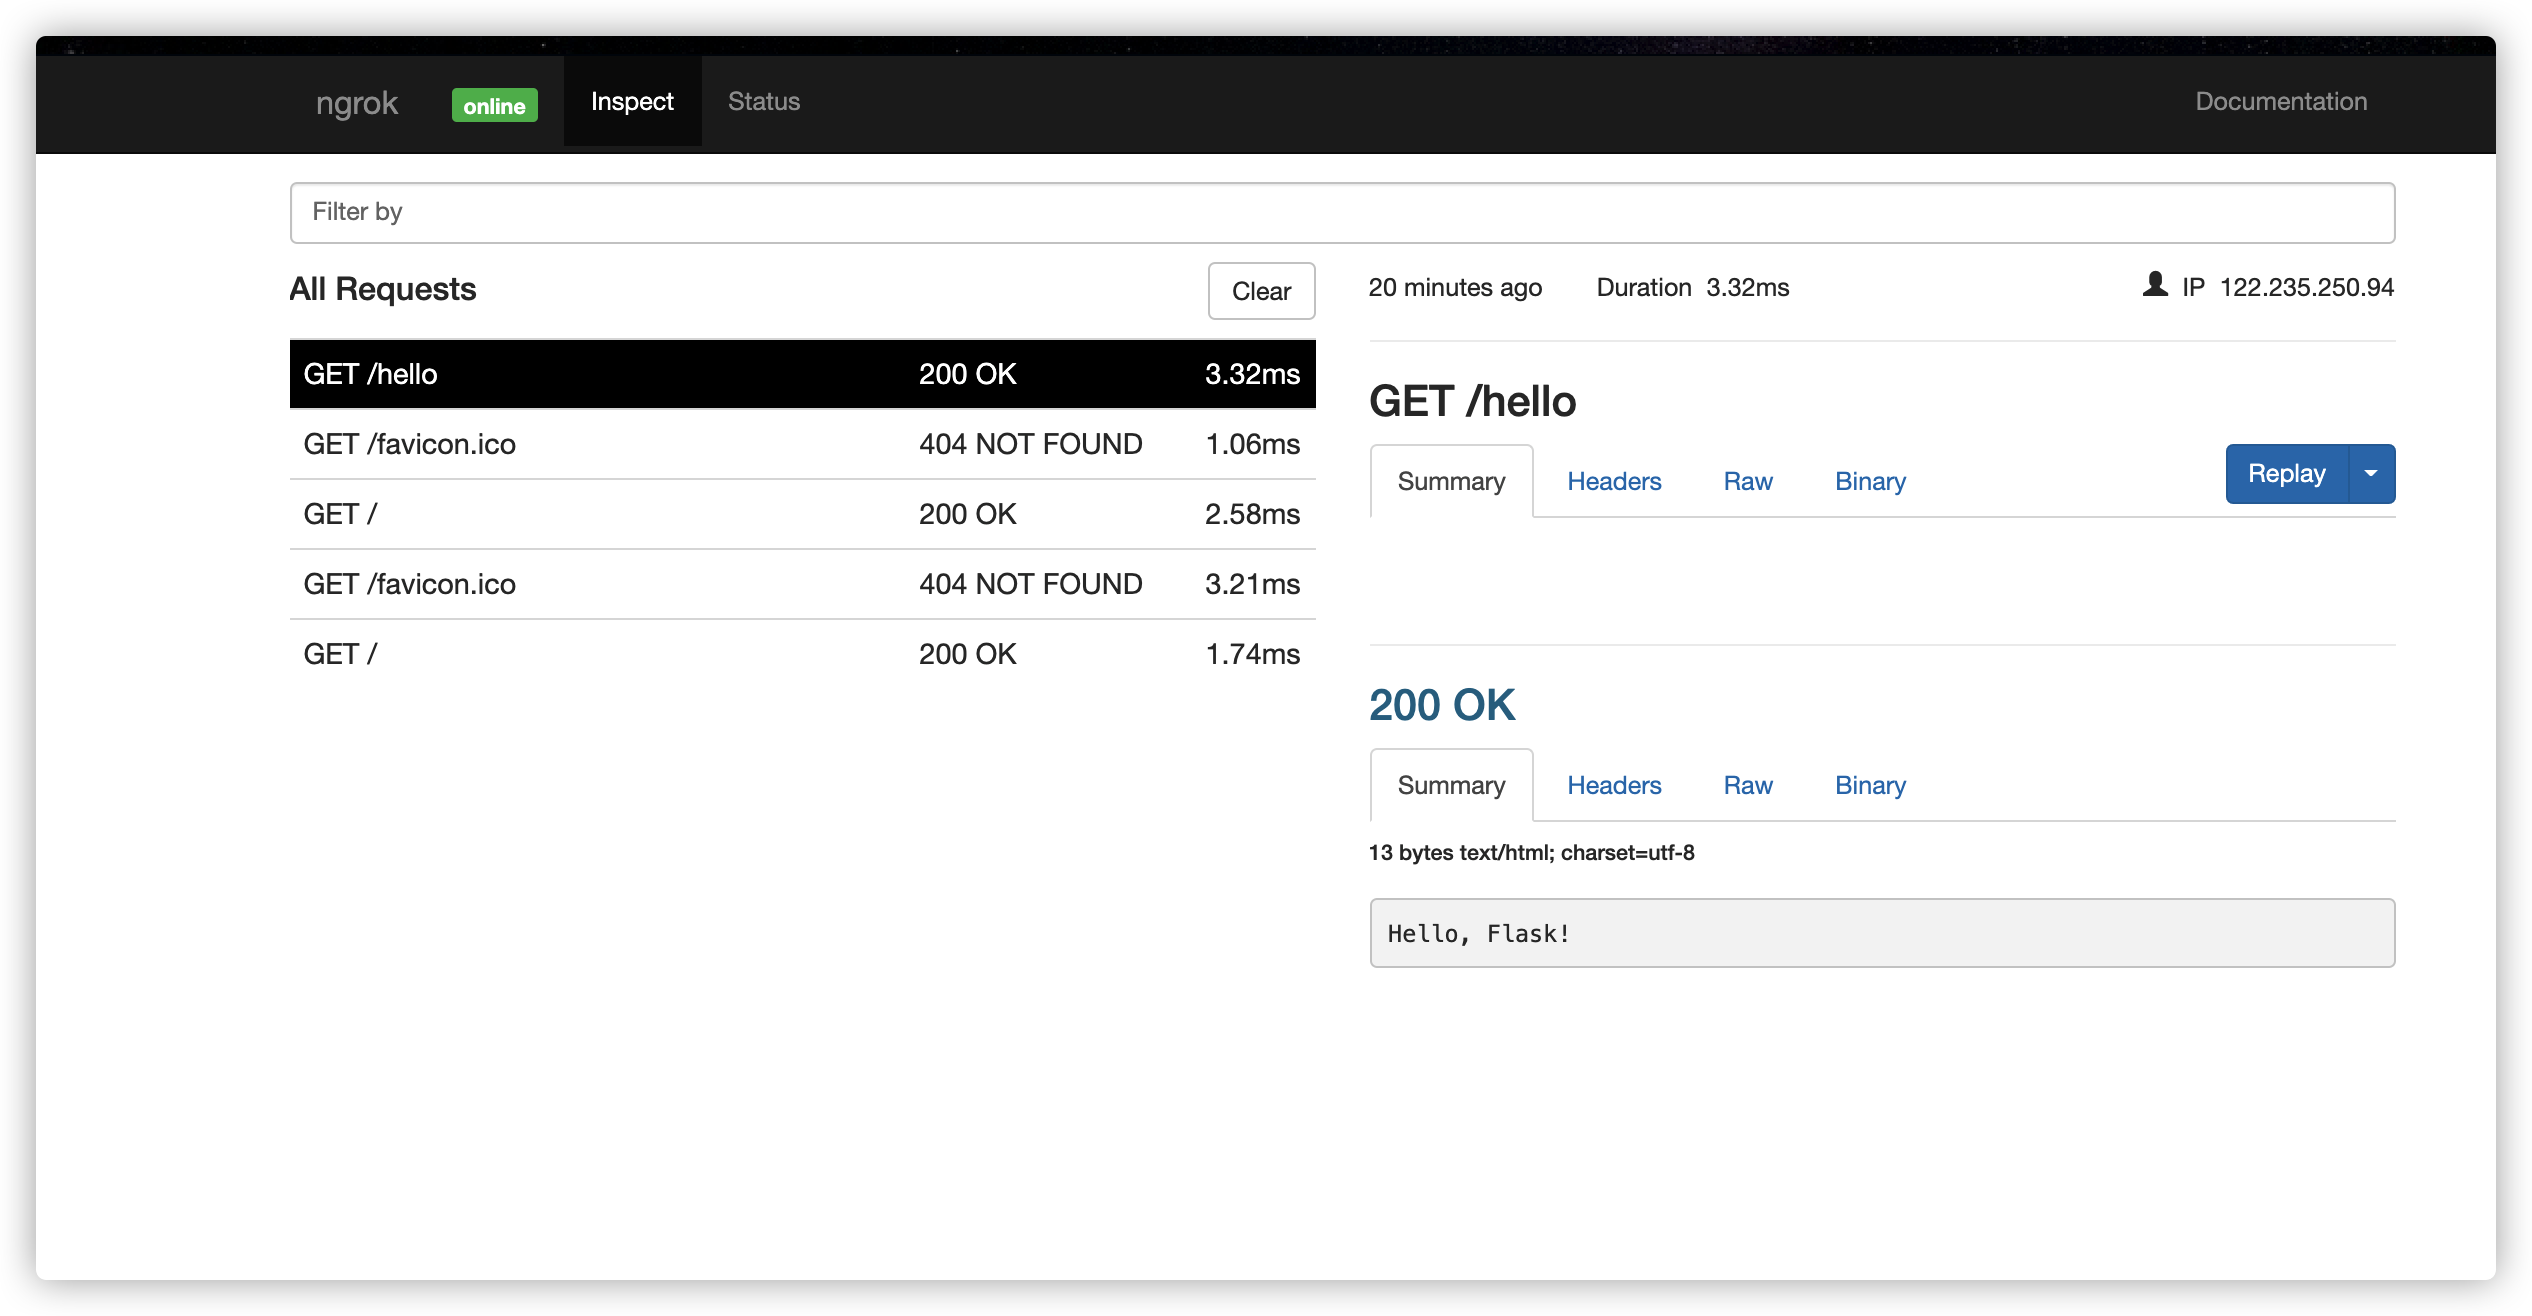Screen dimensions: 2532x1316
Task: Click 200 OK status in the 2.58ms row
Action: 967,514
